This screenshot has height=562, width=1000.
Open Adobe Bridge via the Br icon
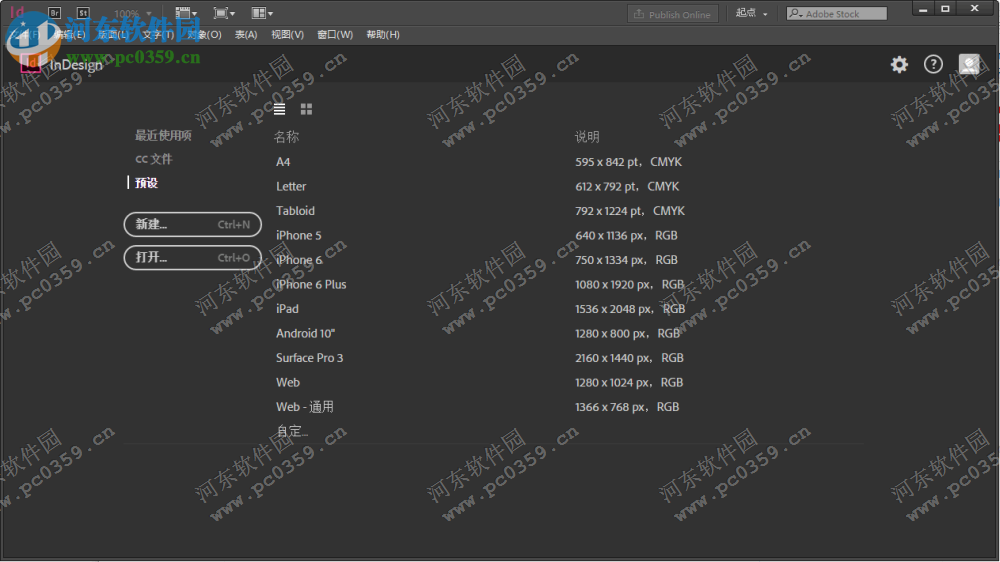click(54, 13)
